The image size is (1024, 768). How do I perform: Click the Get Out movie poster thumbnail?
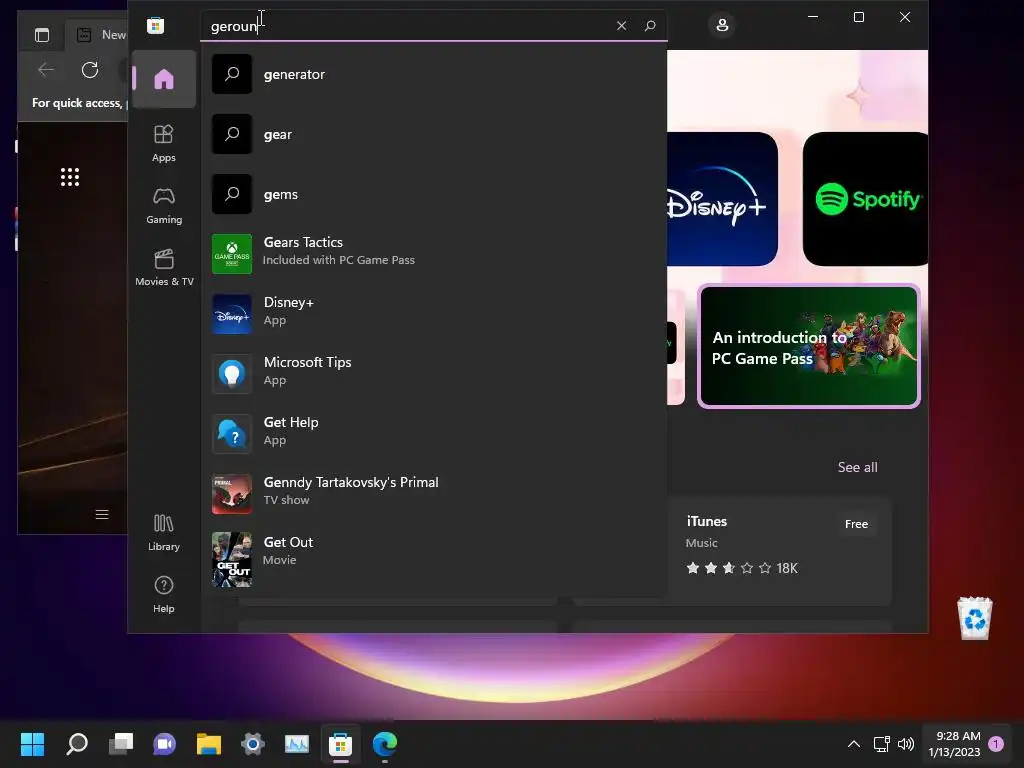coord(232,560)
